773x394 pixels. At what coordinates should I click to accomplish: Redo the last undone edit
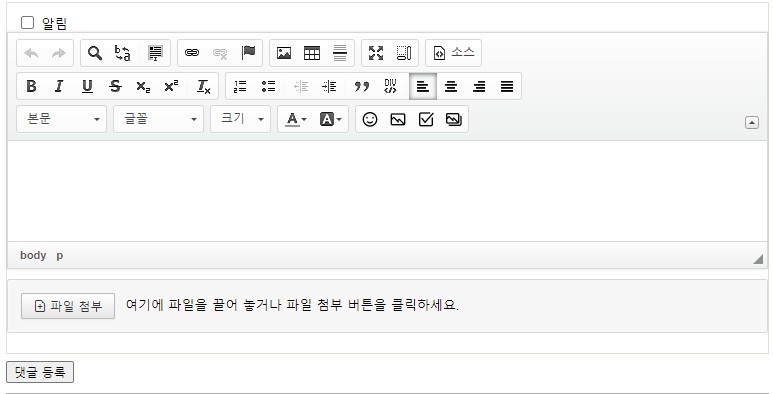click(59, 53)
